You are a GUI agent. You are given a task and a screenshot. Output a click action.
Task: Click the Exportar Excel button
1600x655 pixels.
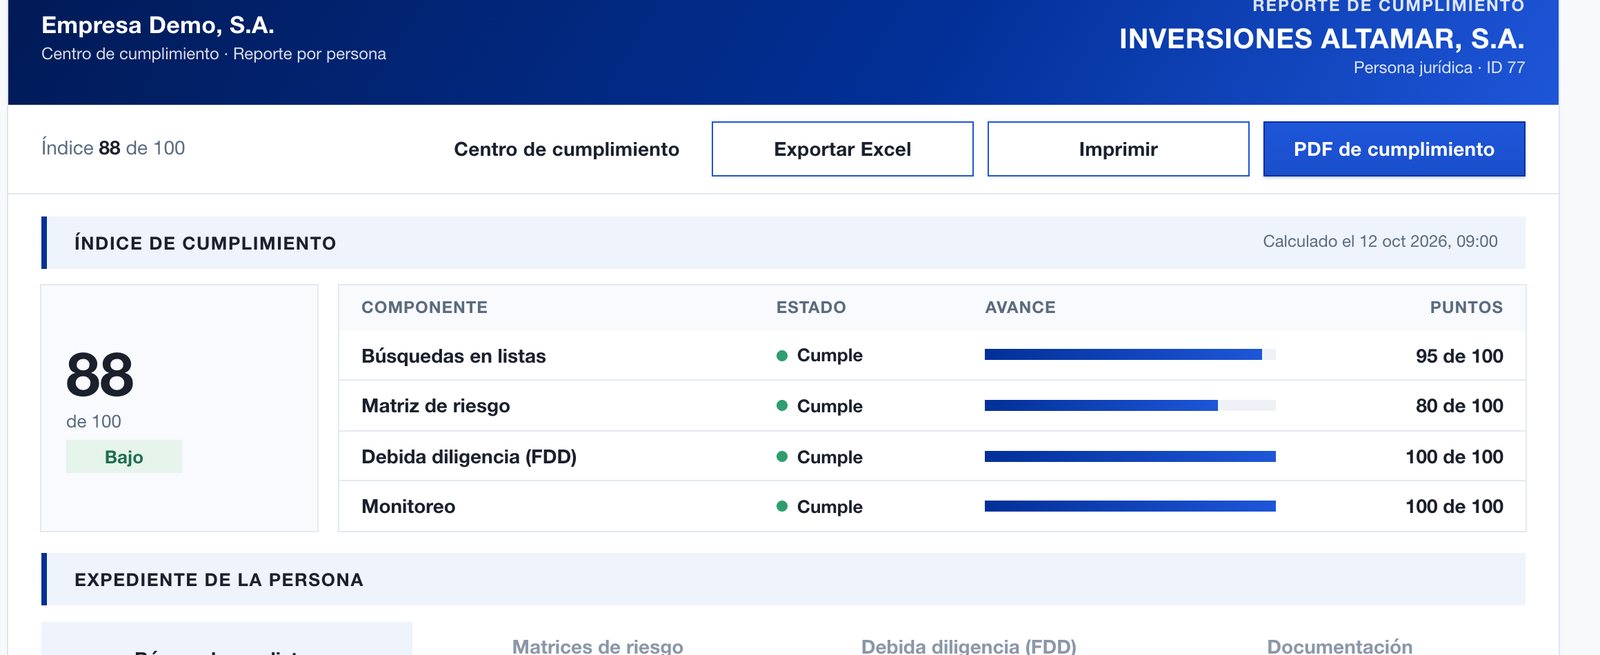[x=842, y=149]
